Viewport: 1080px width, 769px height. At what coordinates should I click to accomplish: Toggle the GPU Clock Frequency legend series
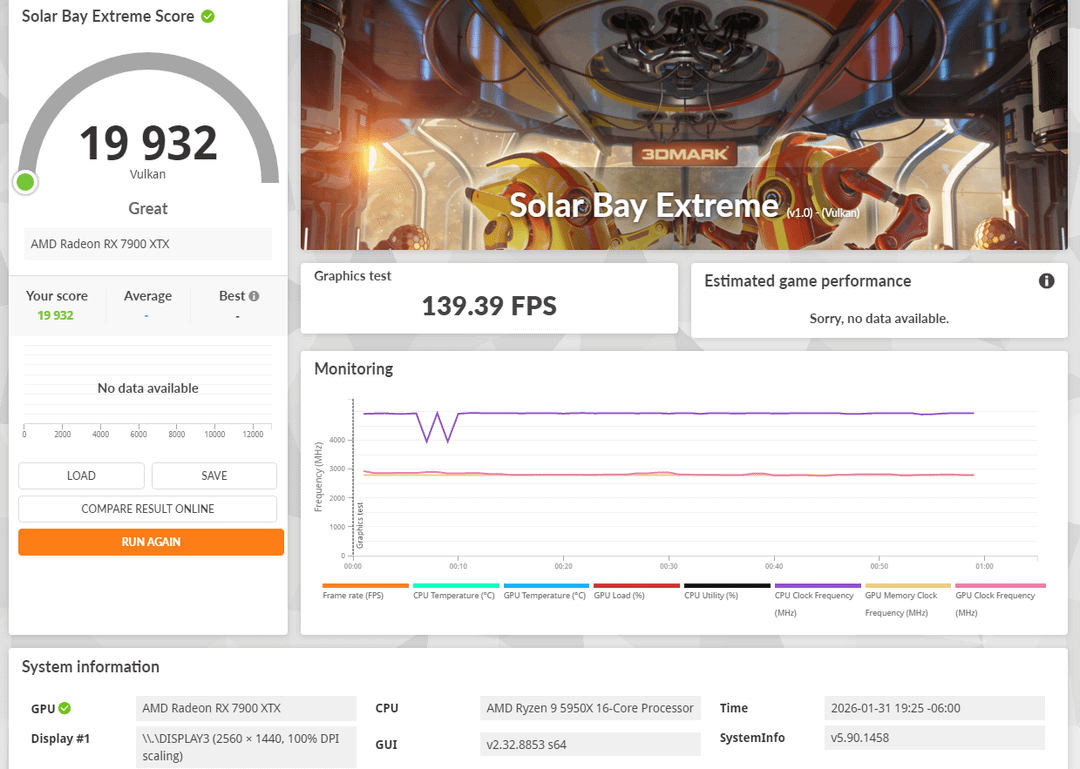click(998, 596)
